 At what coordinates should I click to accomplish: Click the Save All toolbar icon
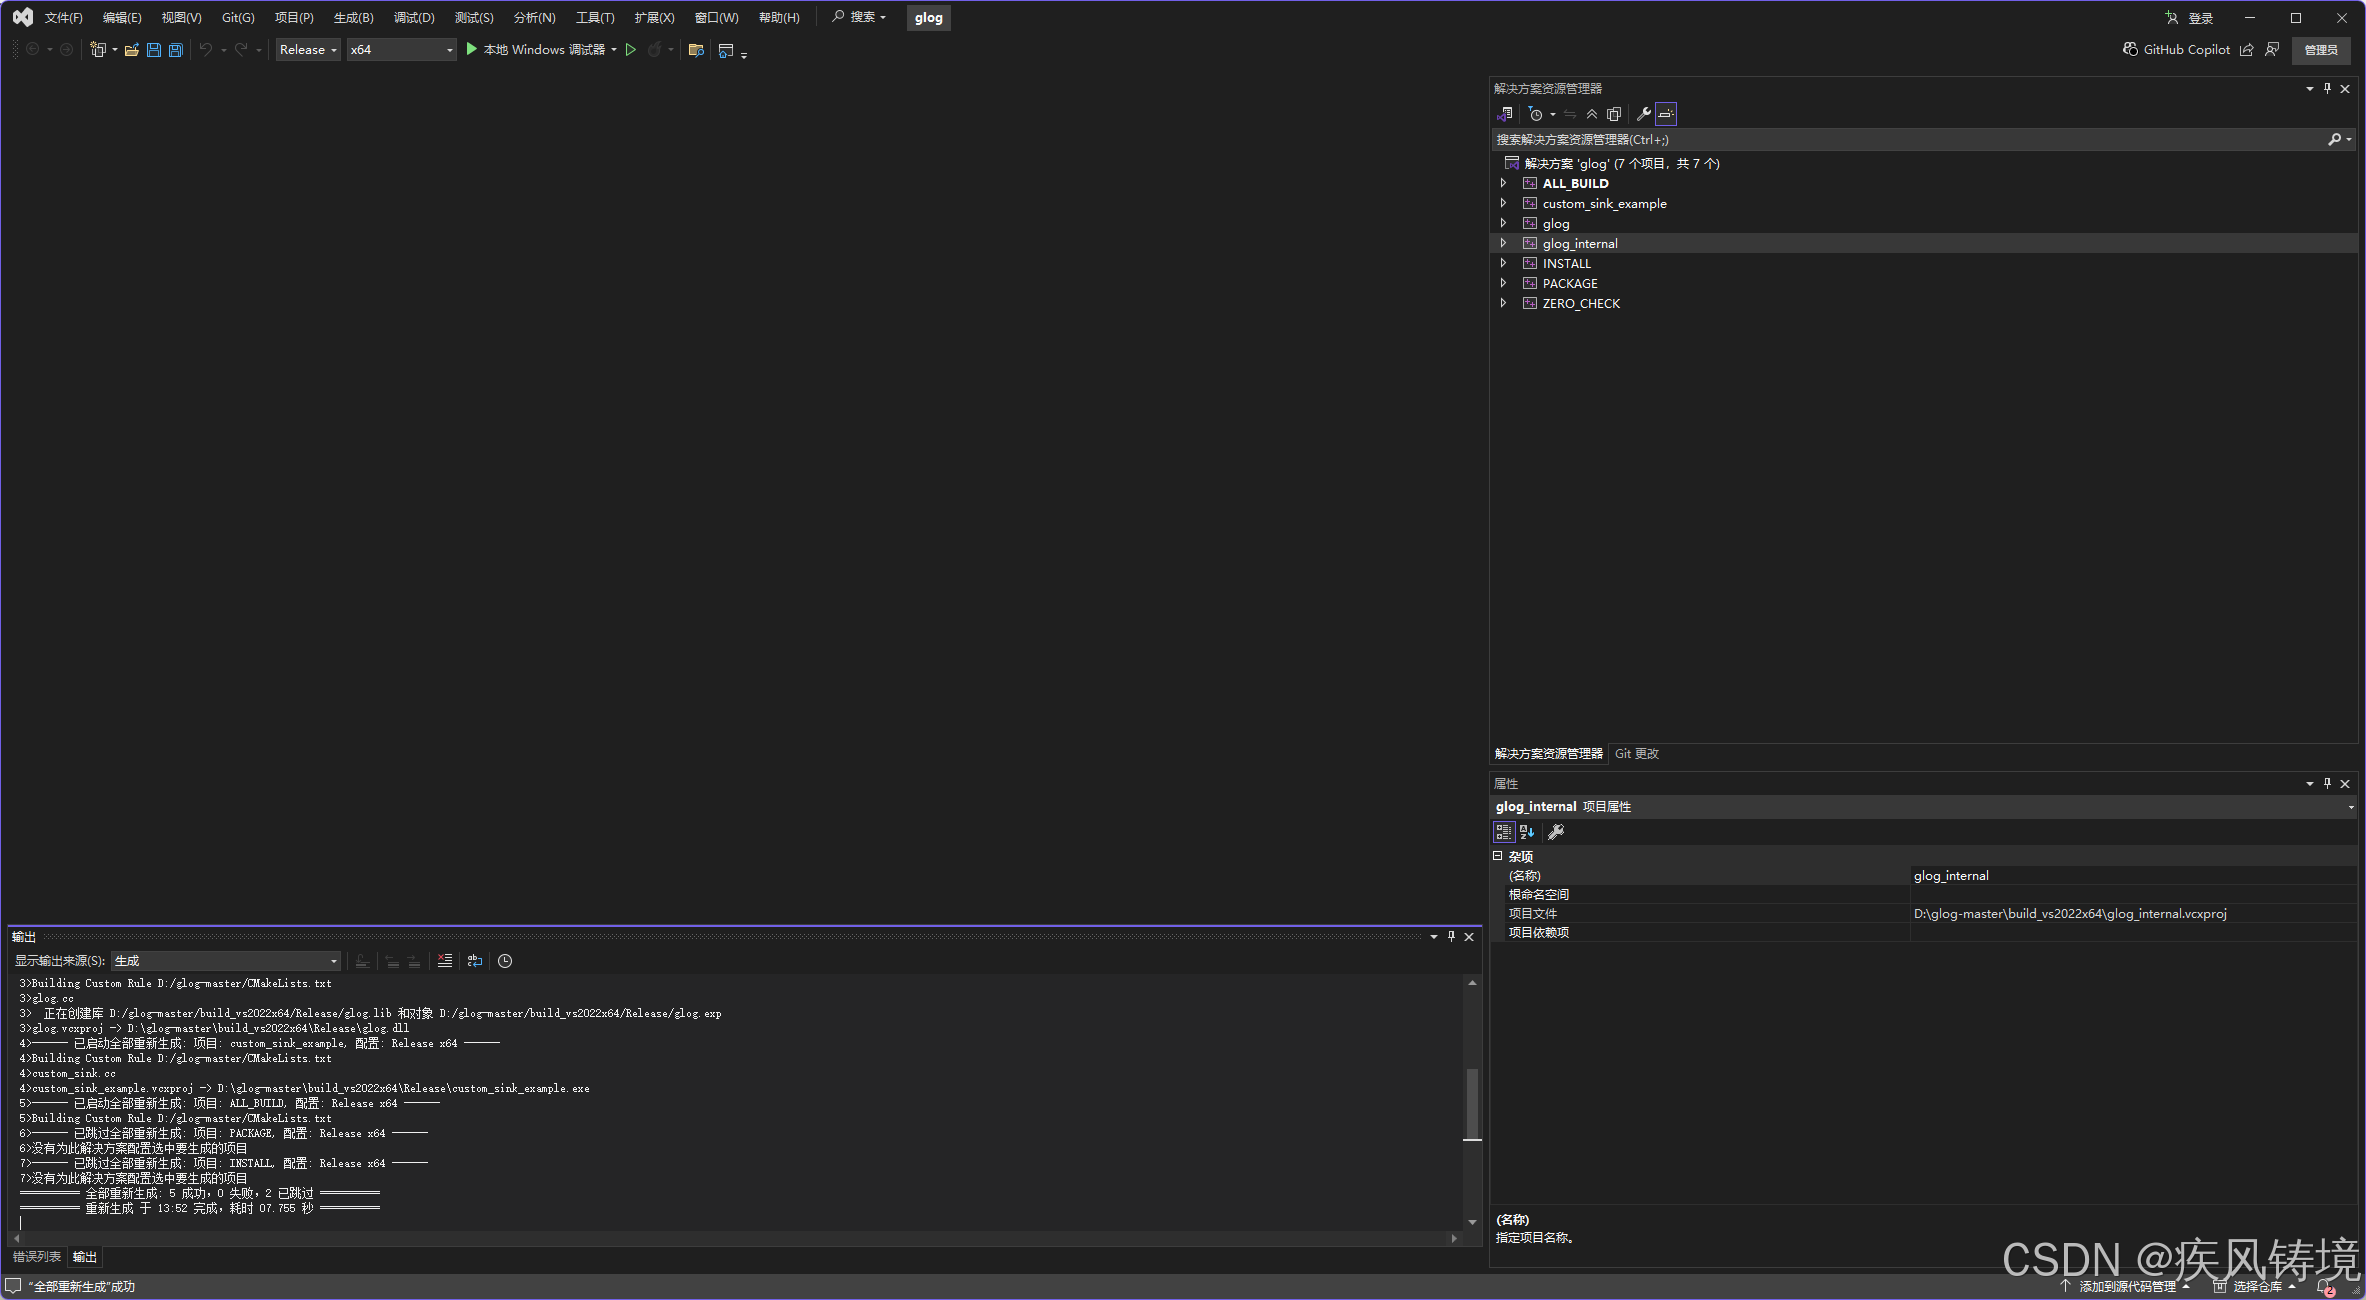(176, 50)
